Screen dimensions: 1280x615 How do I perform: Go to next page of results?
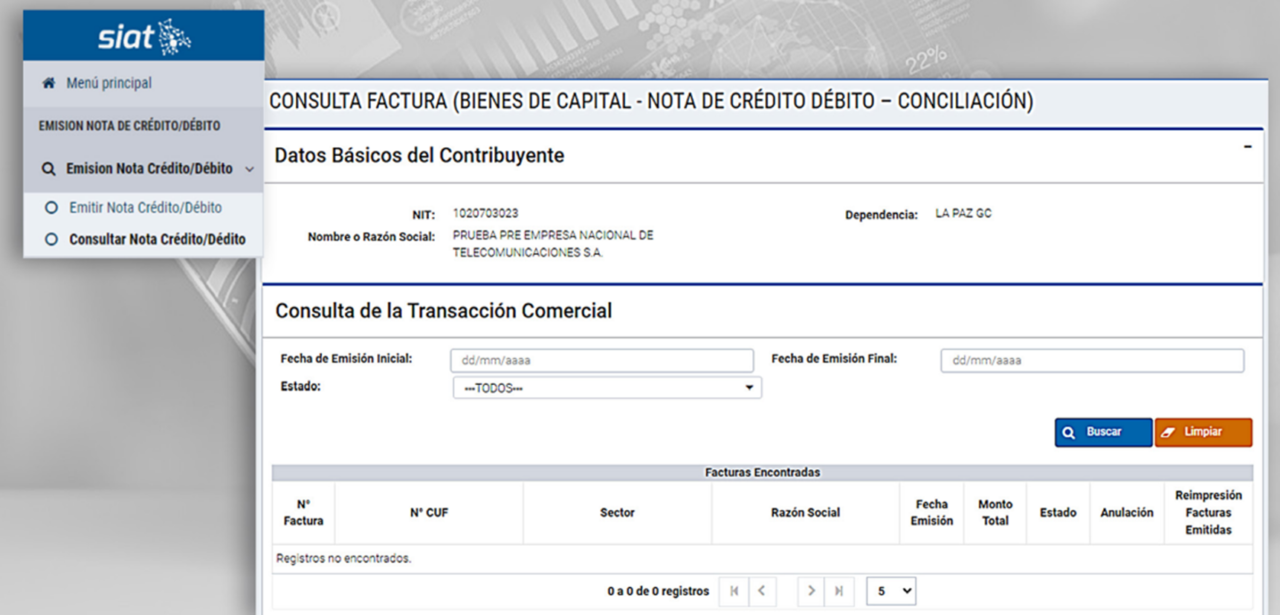click(x=812, y=591)
